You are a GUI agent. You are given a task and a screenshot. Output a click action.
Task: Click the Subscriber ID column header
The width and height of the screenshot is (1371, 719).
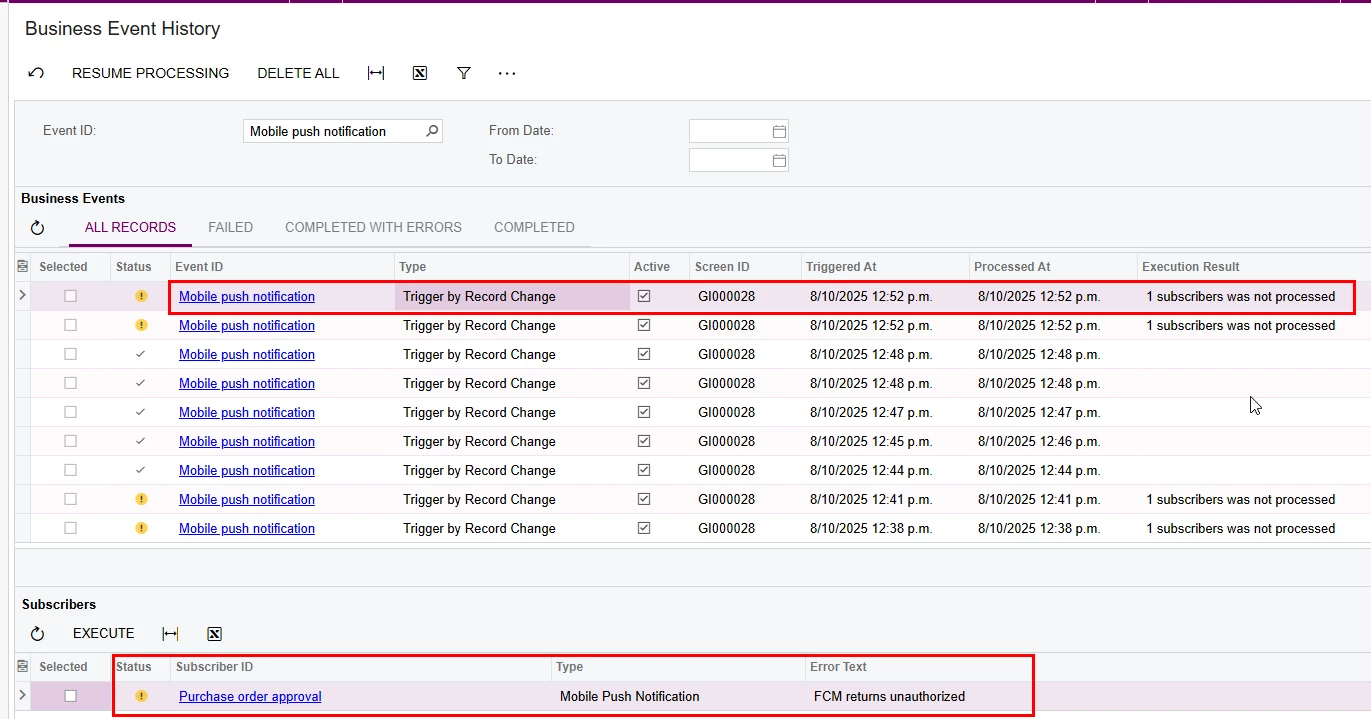(x=361, y=667)
